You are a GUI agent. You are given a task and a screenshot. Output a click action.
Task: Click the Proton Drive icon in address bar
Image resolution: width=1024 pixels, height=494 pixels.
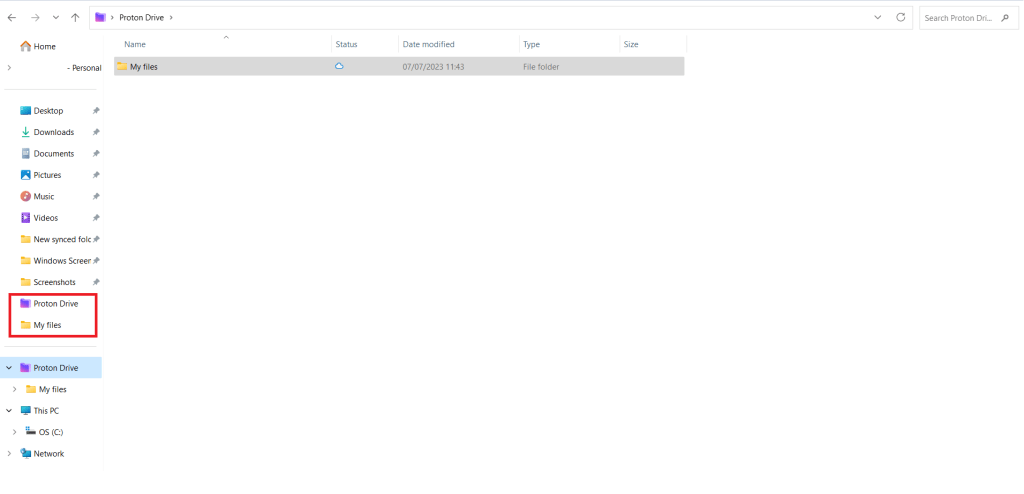[101, 18]
